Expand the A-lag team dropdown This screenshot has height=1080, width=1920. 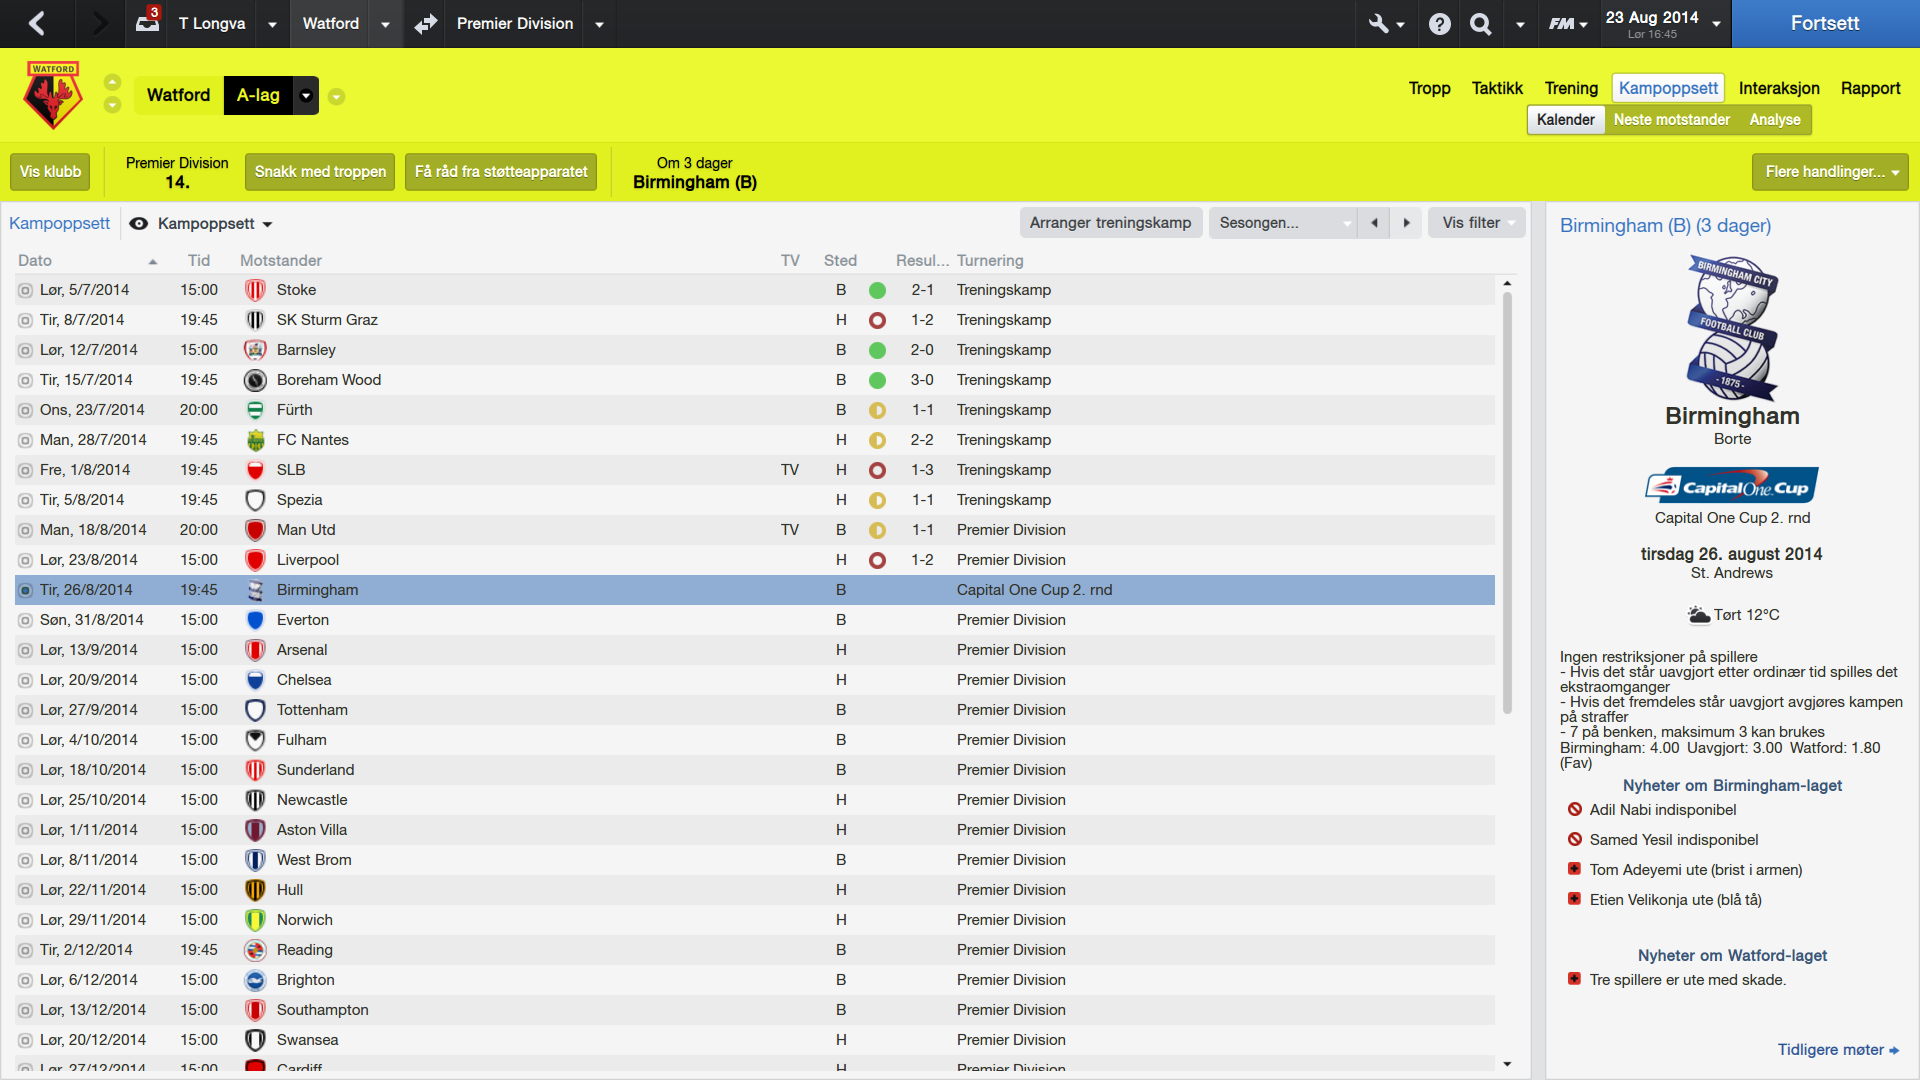[x=306, y=96]
